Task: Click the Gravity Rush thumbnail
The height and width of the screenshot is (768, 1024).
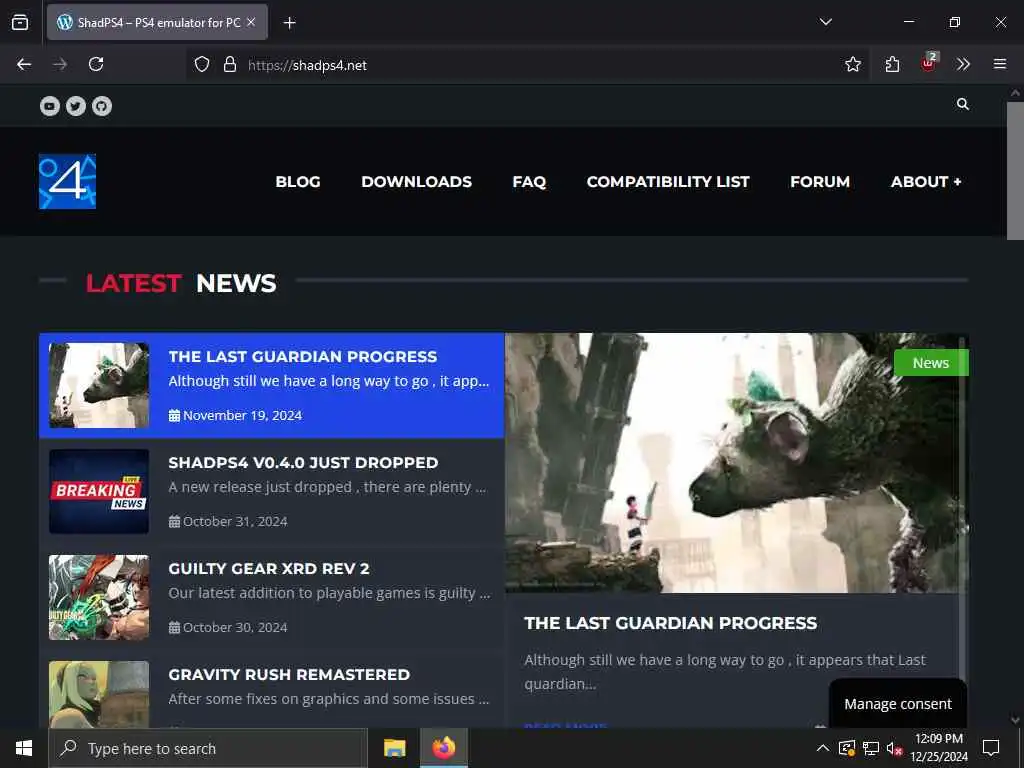Action: coord(99,694)
